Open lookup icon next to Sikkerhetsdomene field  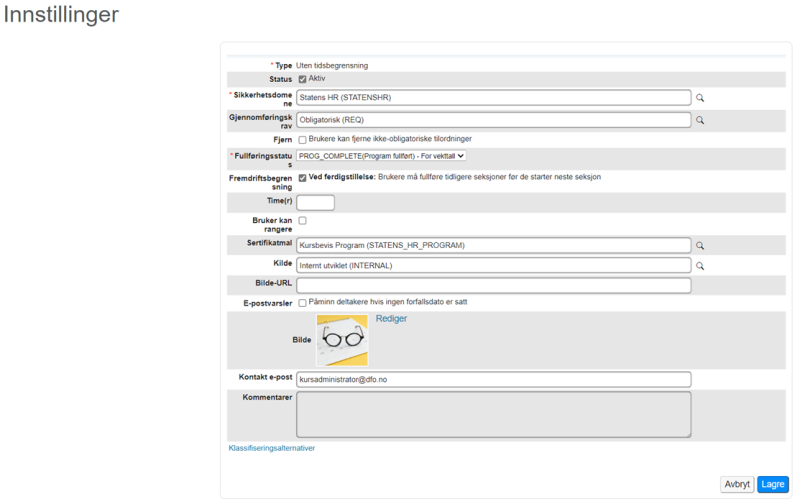point(700,98)
